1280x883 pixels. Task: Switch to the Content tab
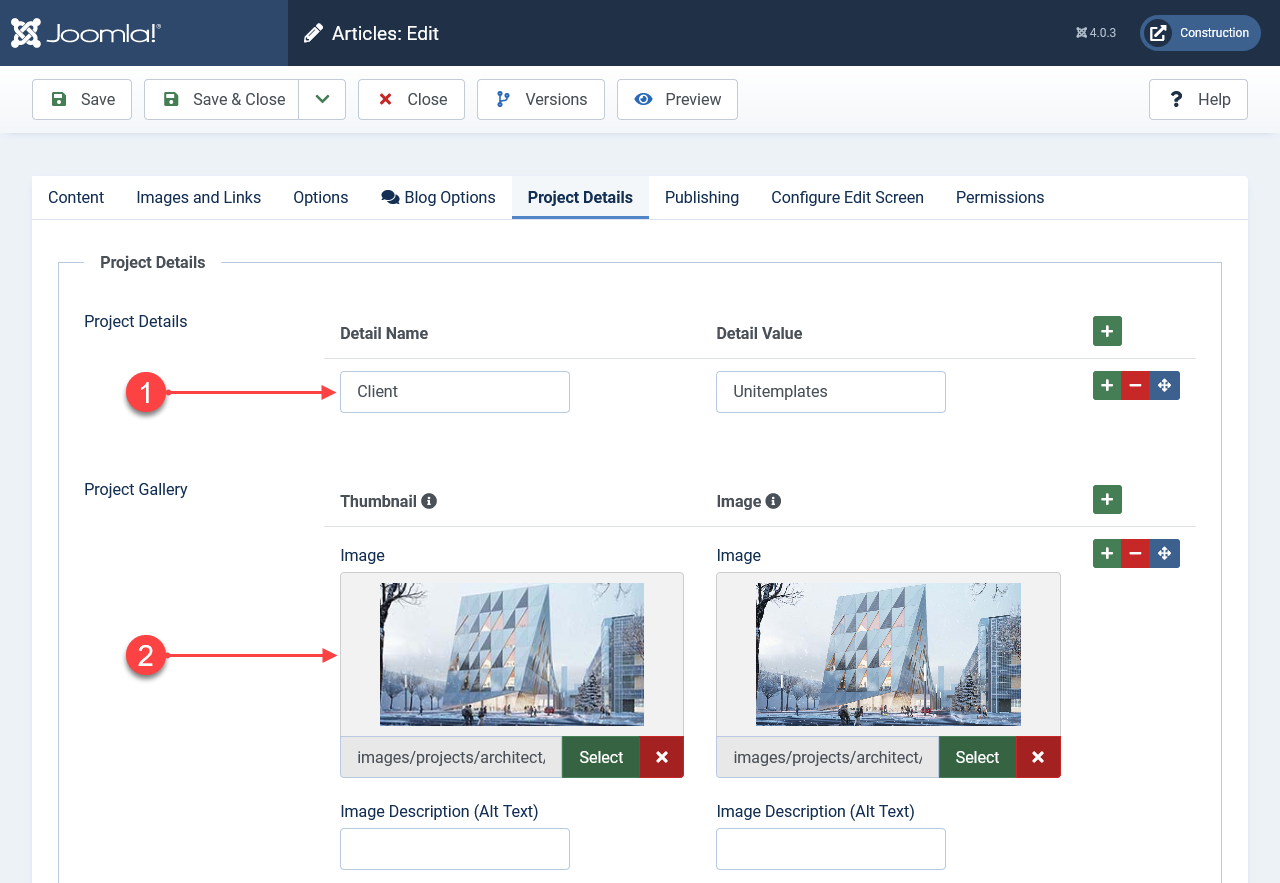pyautogui.click(x=76, y=197)
